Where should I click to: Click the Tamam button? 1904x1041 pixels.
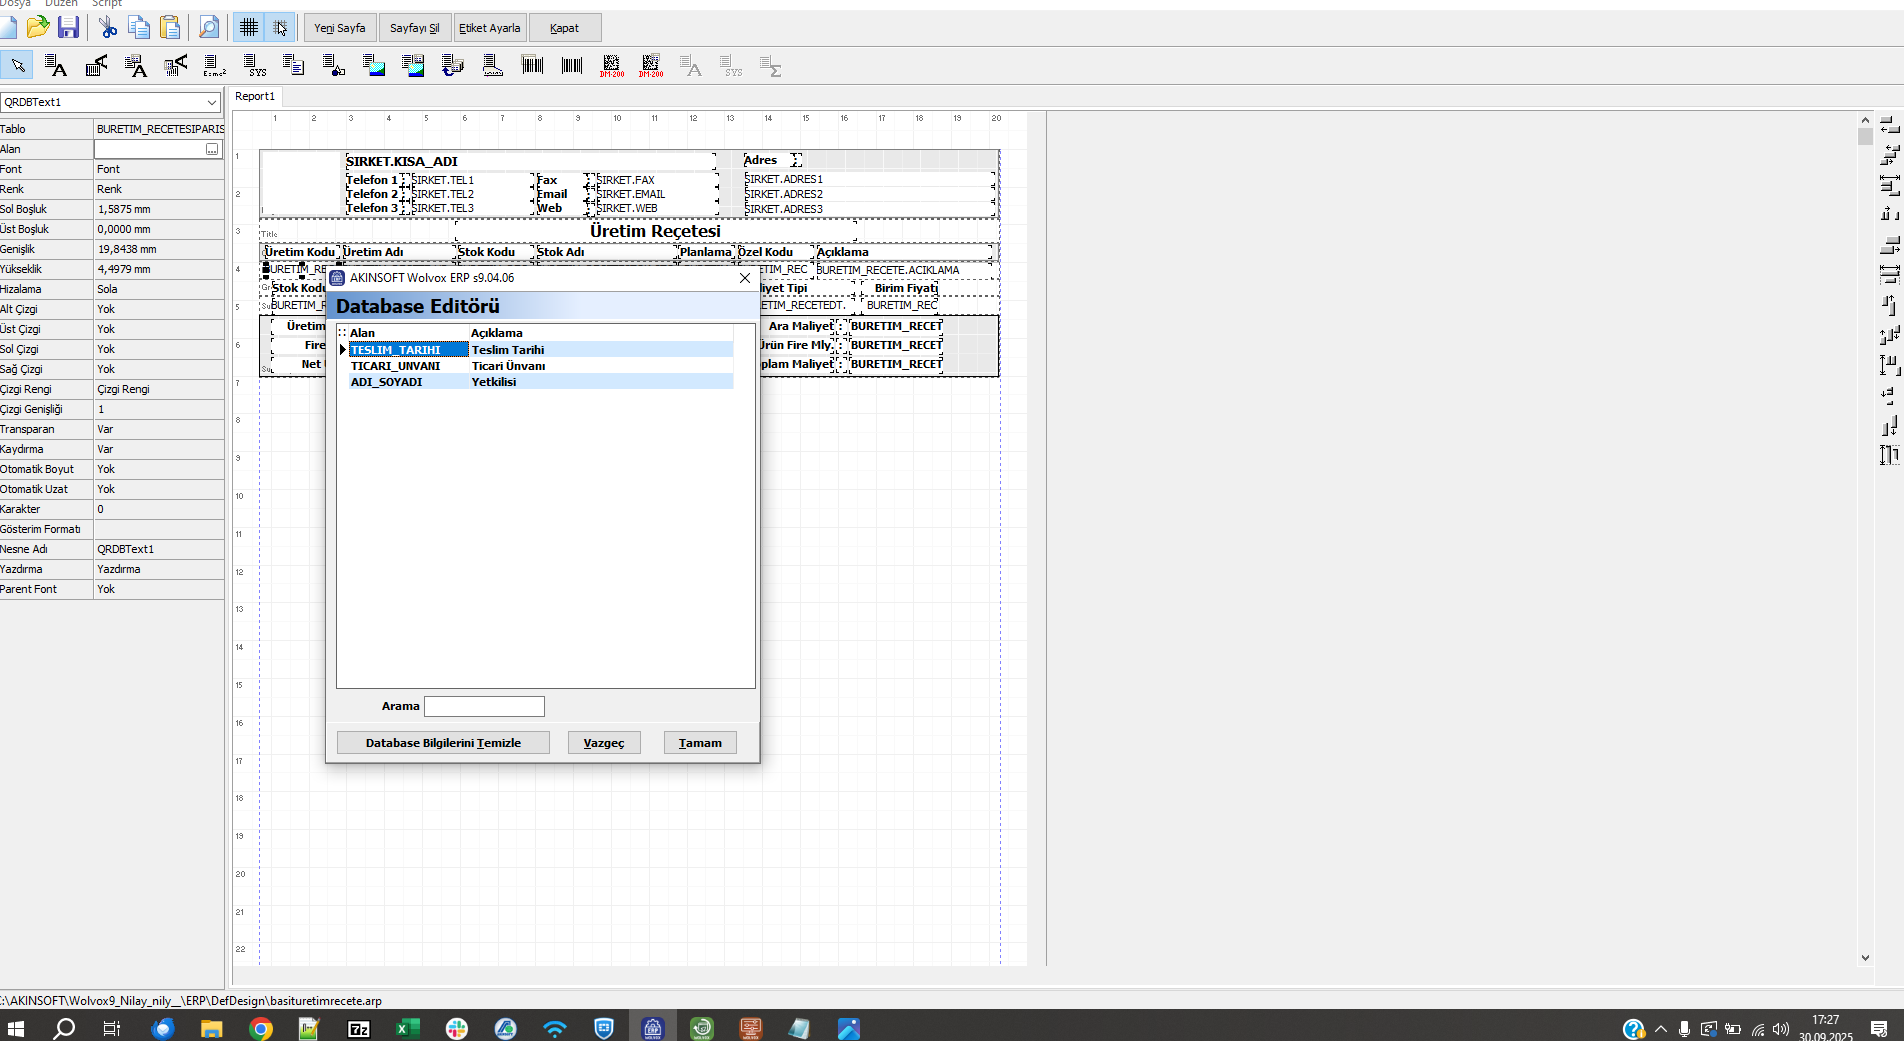click(699, 743)
